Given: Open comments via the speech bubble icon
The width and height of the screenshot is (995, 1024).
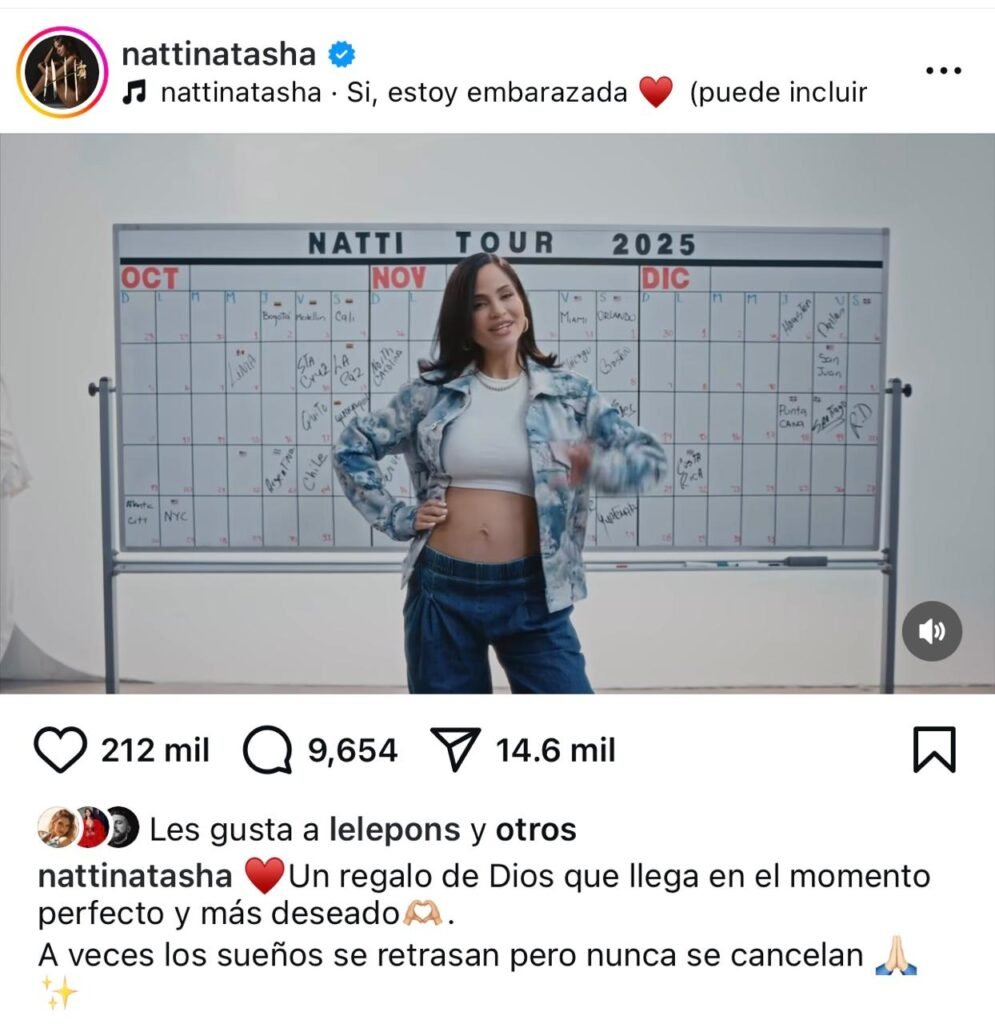Looking at the screenshot, I should 268,750.
